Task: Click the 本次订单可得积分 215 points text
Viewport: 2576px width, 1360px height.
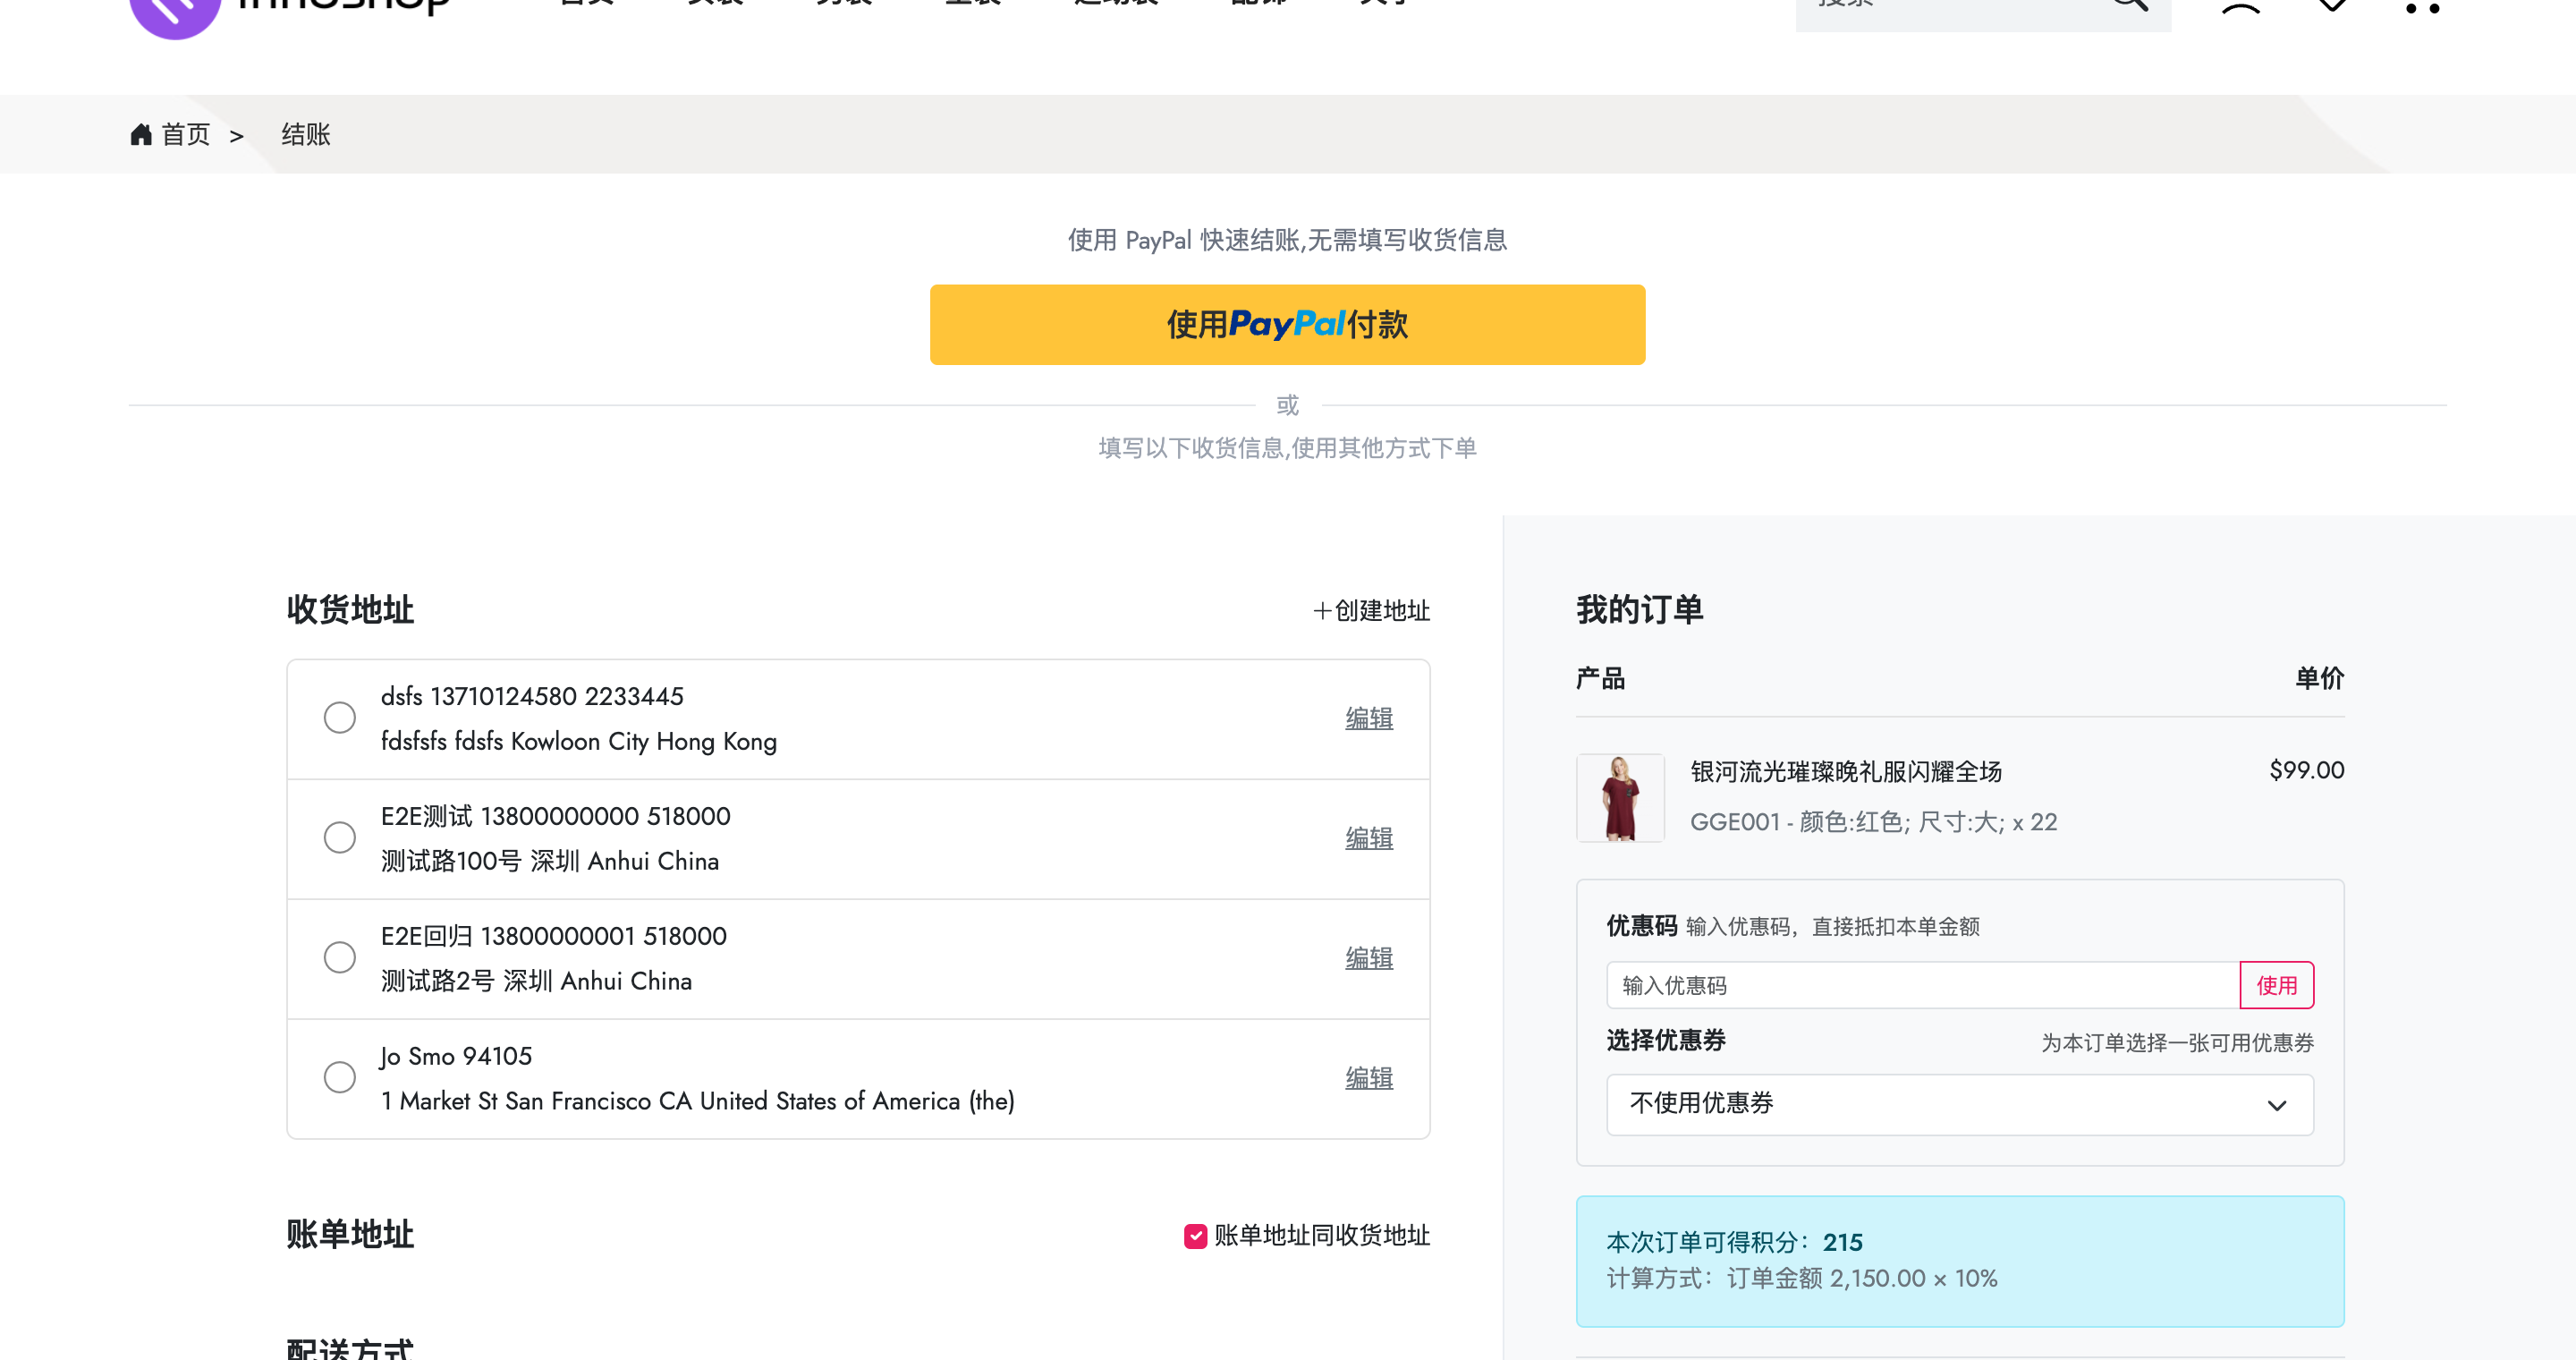Action: click(x=1734, y=1243)
